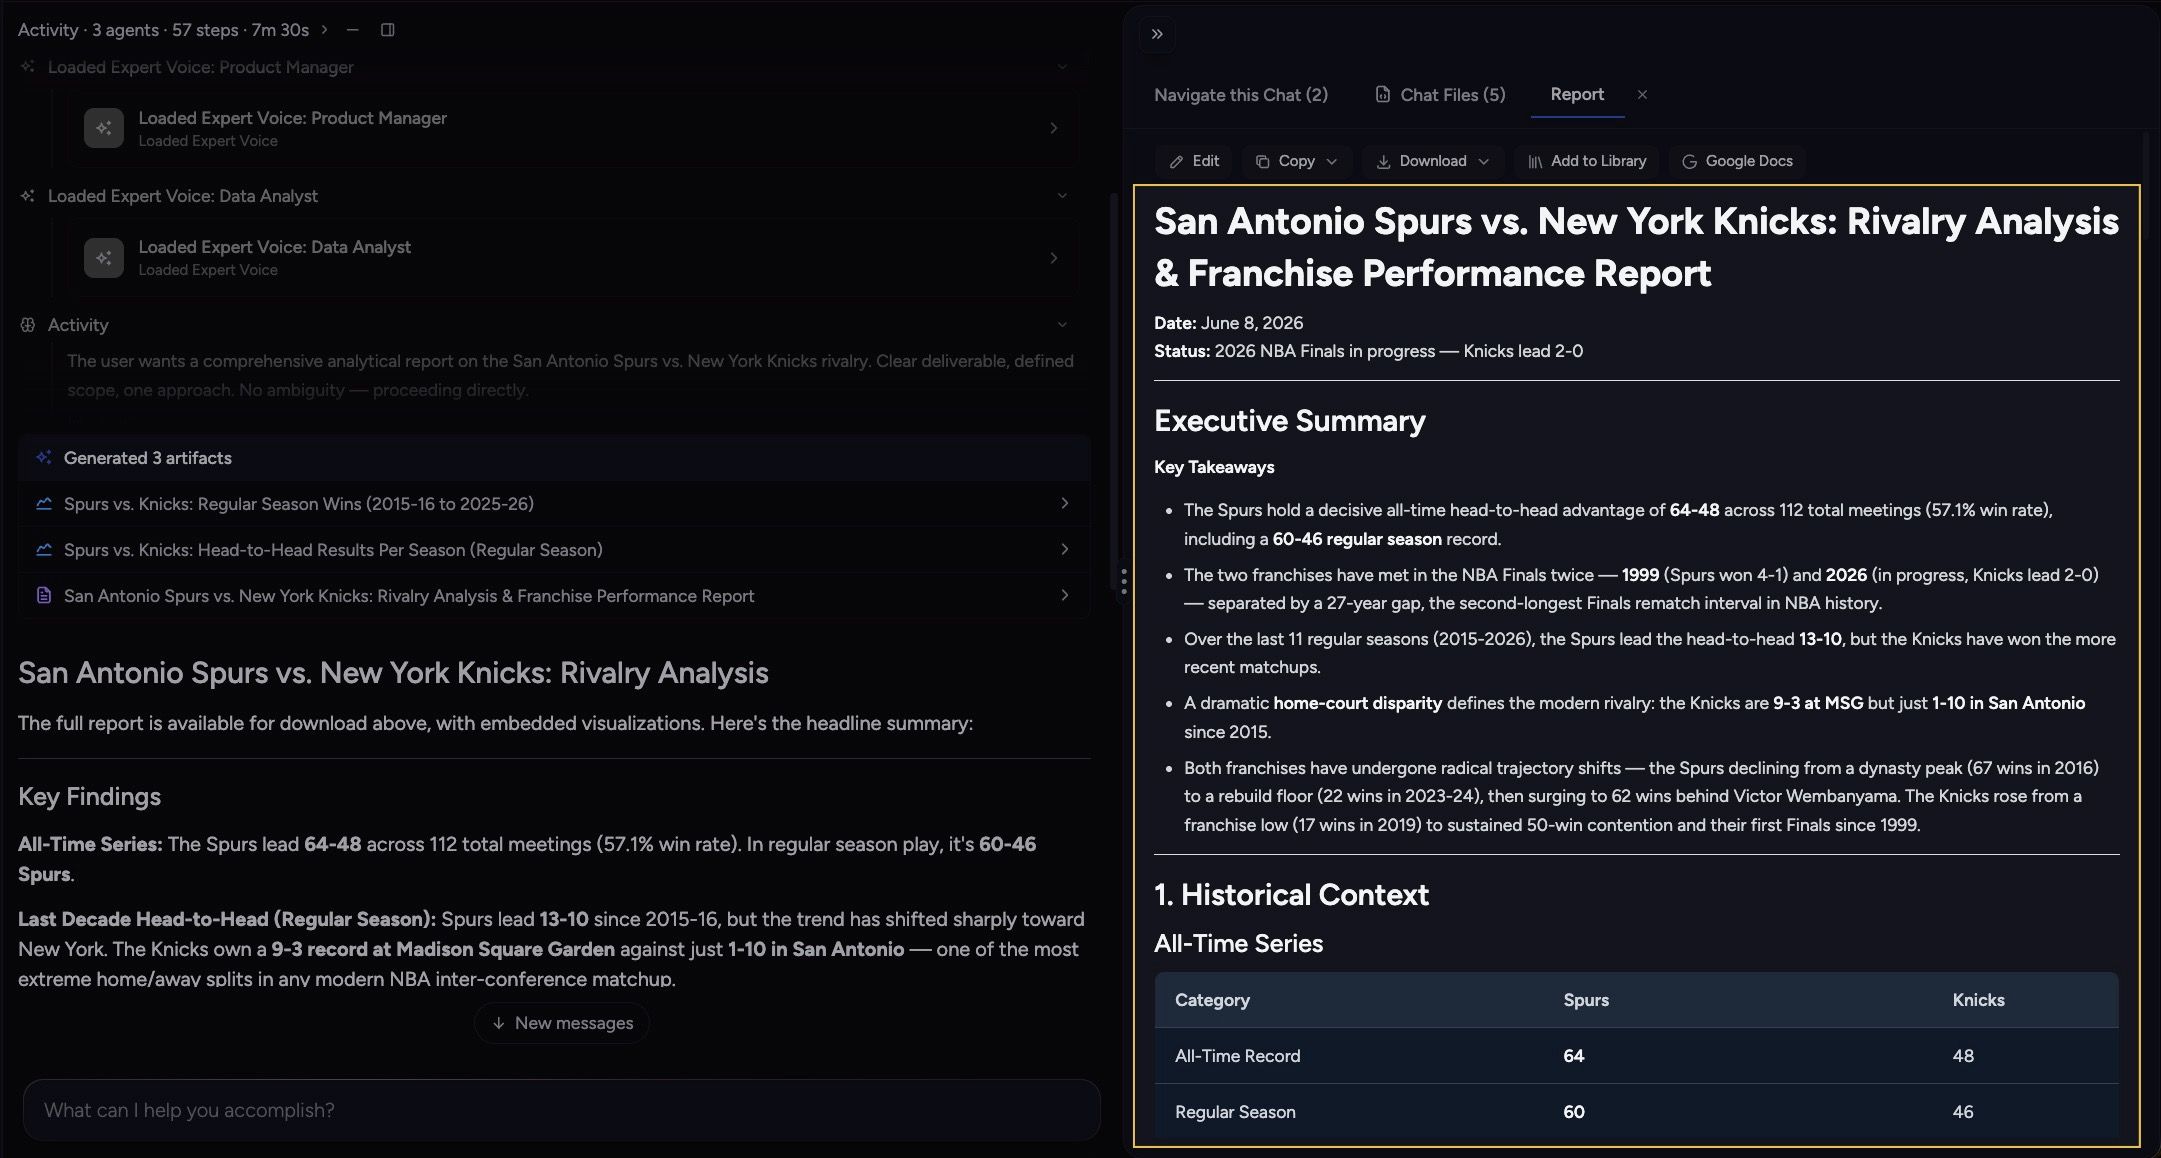The height and width of the screenshot is (1158, 2161).
Task: Click the 'All-Time Series' subheading
Action: pos(1238,944)
